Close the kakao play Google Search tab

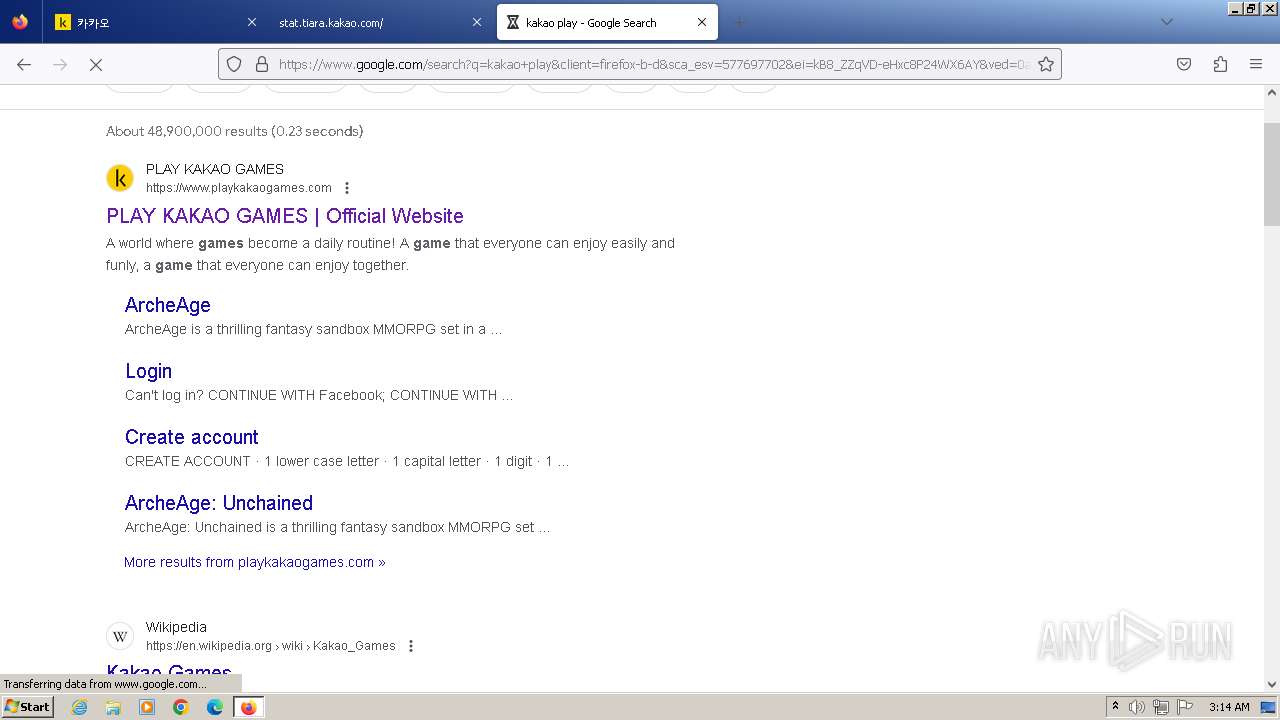pos(702,22)
